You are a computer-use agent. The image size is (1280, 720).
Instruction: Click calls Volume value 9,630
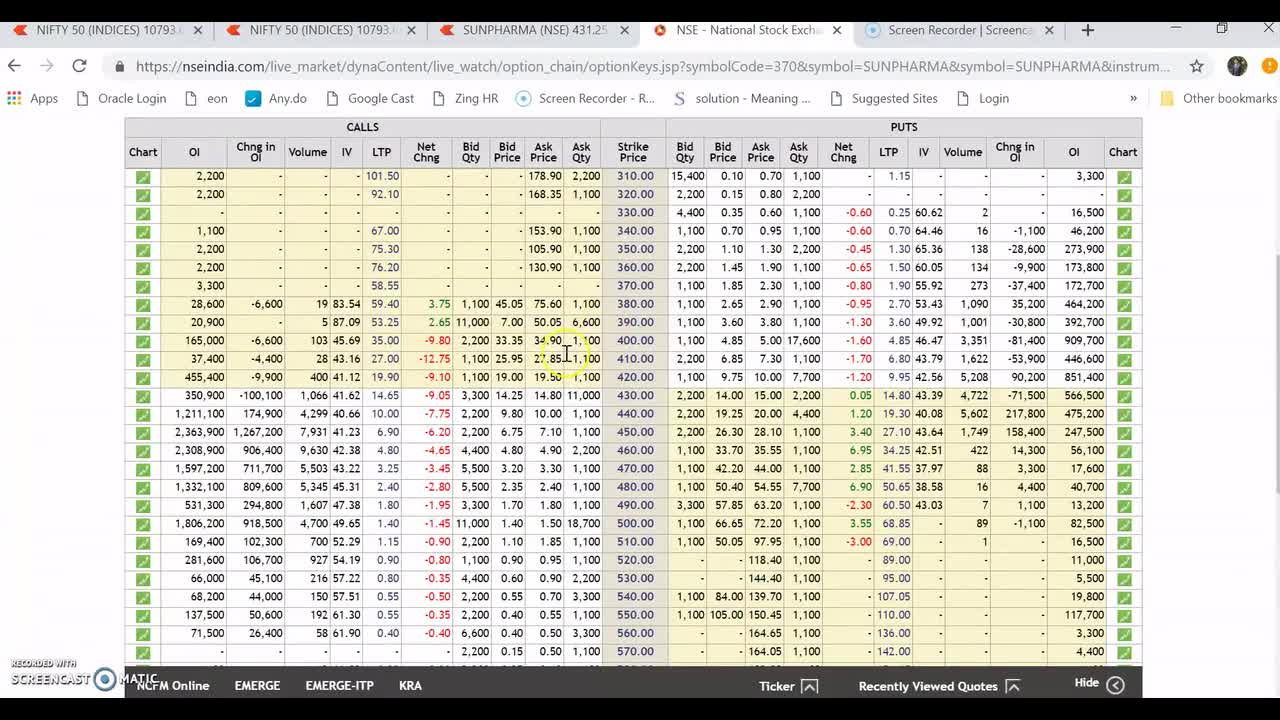313,451
